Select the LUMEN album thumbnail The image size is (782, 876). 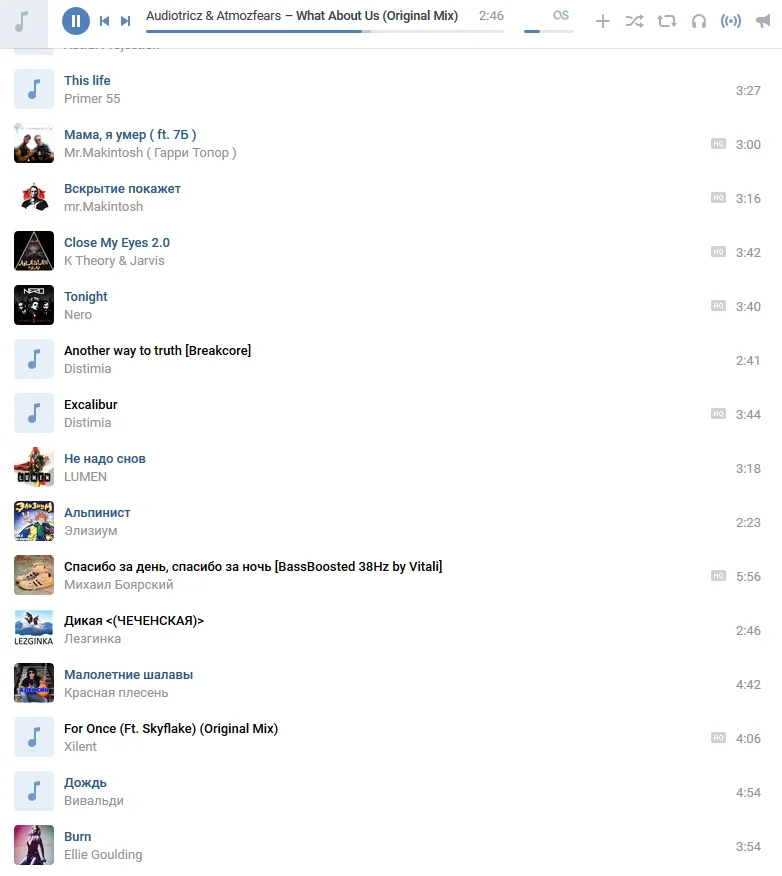click(34, 467)
